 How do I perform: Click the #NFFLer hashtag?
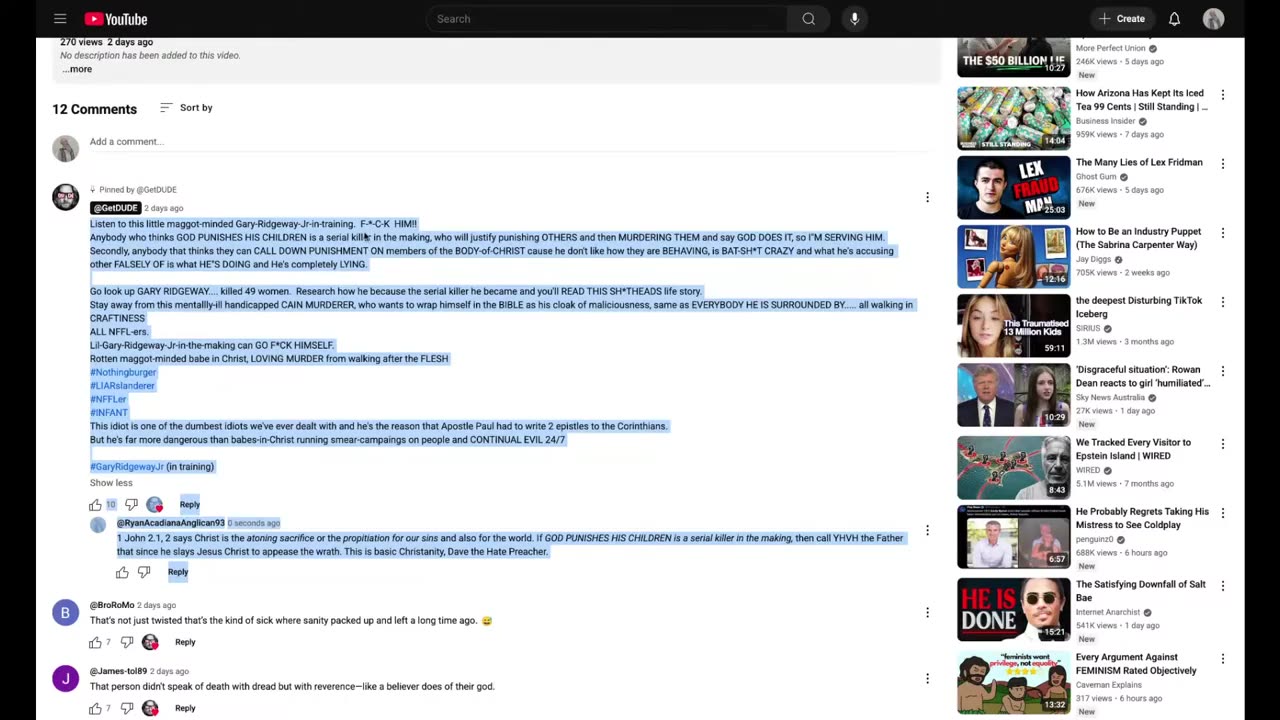[108, 399]
